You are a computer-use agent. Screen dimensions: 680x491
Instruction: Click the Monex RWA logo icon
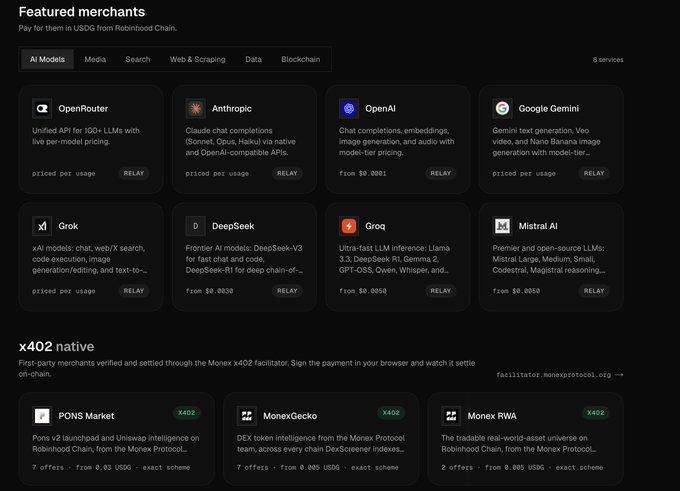tap(451, 416)
